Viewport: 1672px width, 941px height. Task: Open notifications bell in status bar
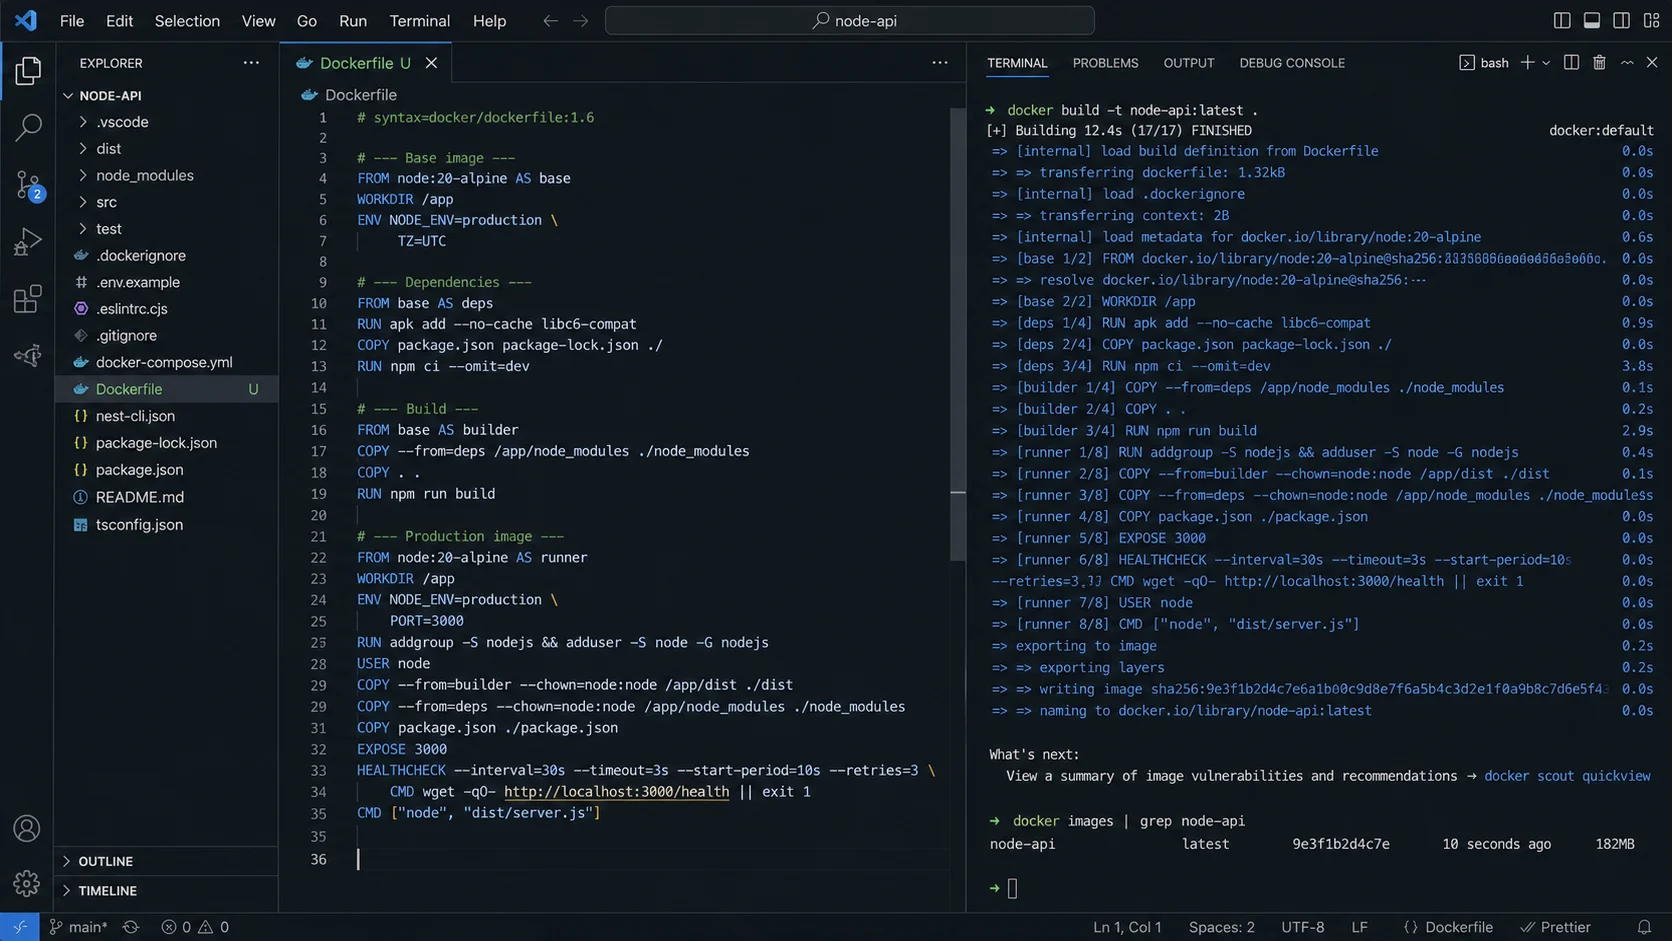click(x=1644, y=927)
